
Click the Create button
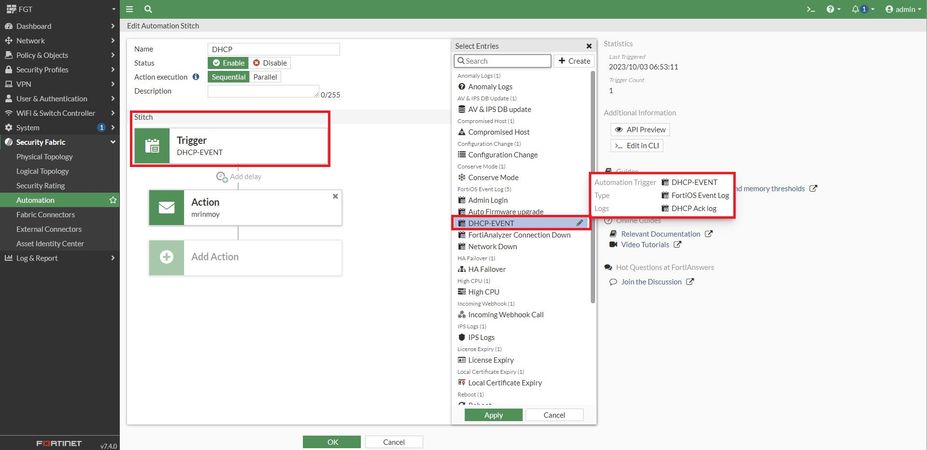pyautogui.click(x=573, y=61)
